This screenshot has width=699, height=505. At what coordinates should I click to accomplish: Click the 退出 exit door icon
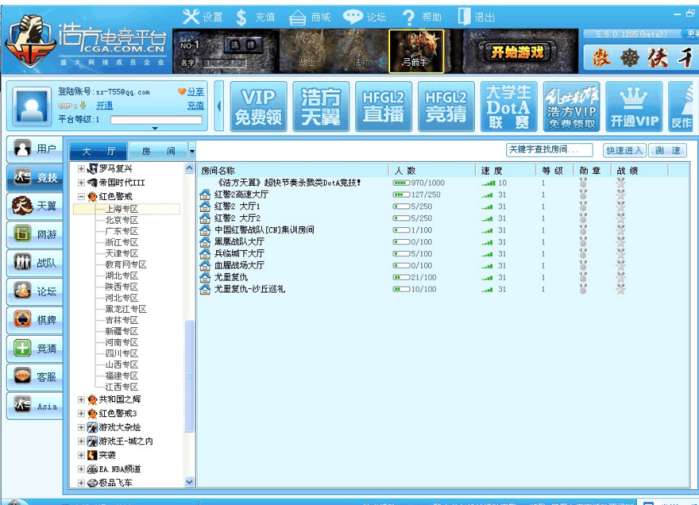click(x=476, y=17)
